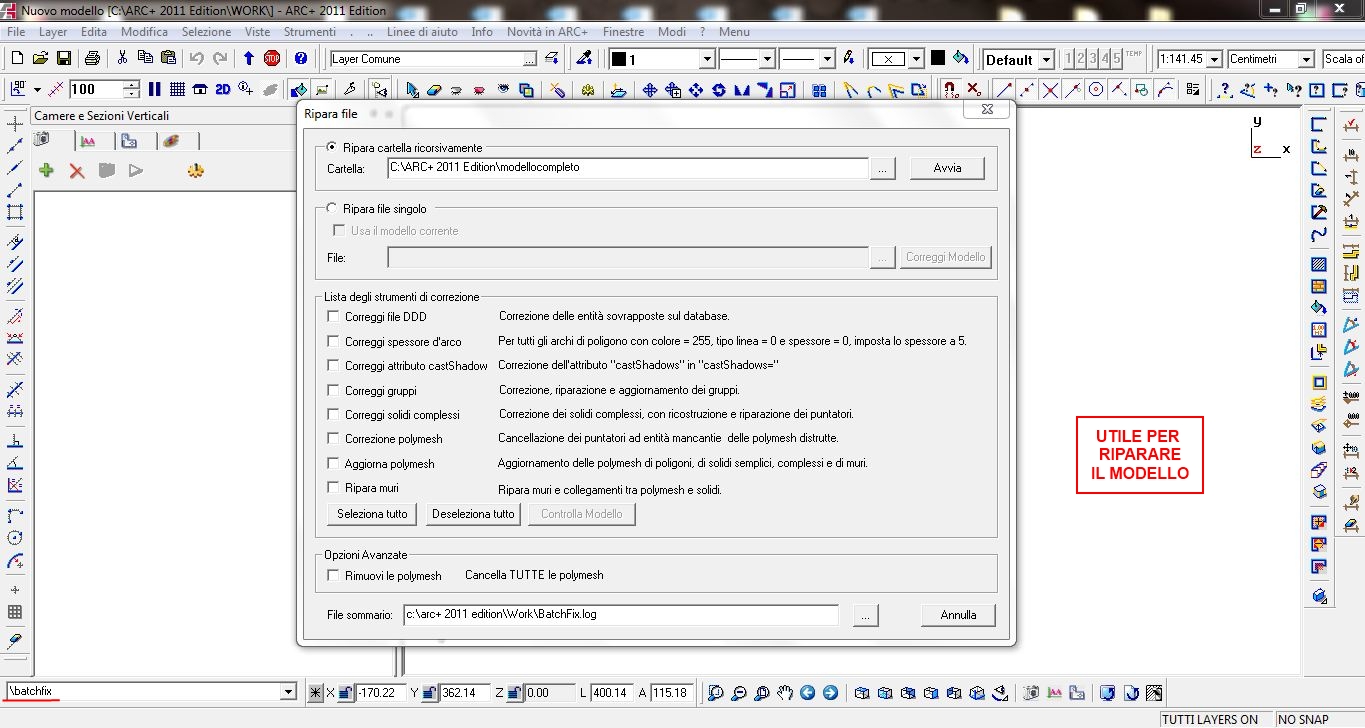1365x728 pixels.
Task: Click the four-arrow move icon
Action: 650,90
